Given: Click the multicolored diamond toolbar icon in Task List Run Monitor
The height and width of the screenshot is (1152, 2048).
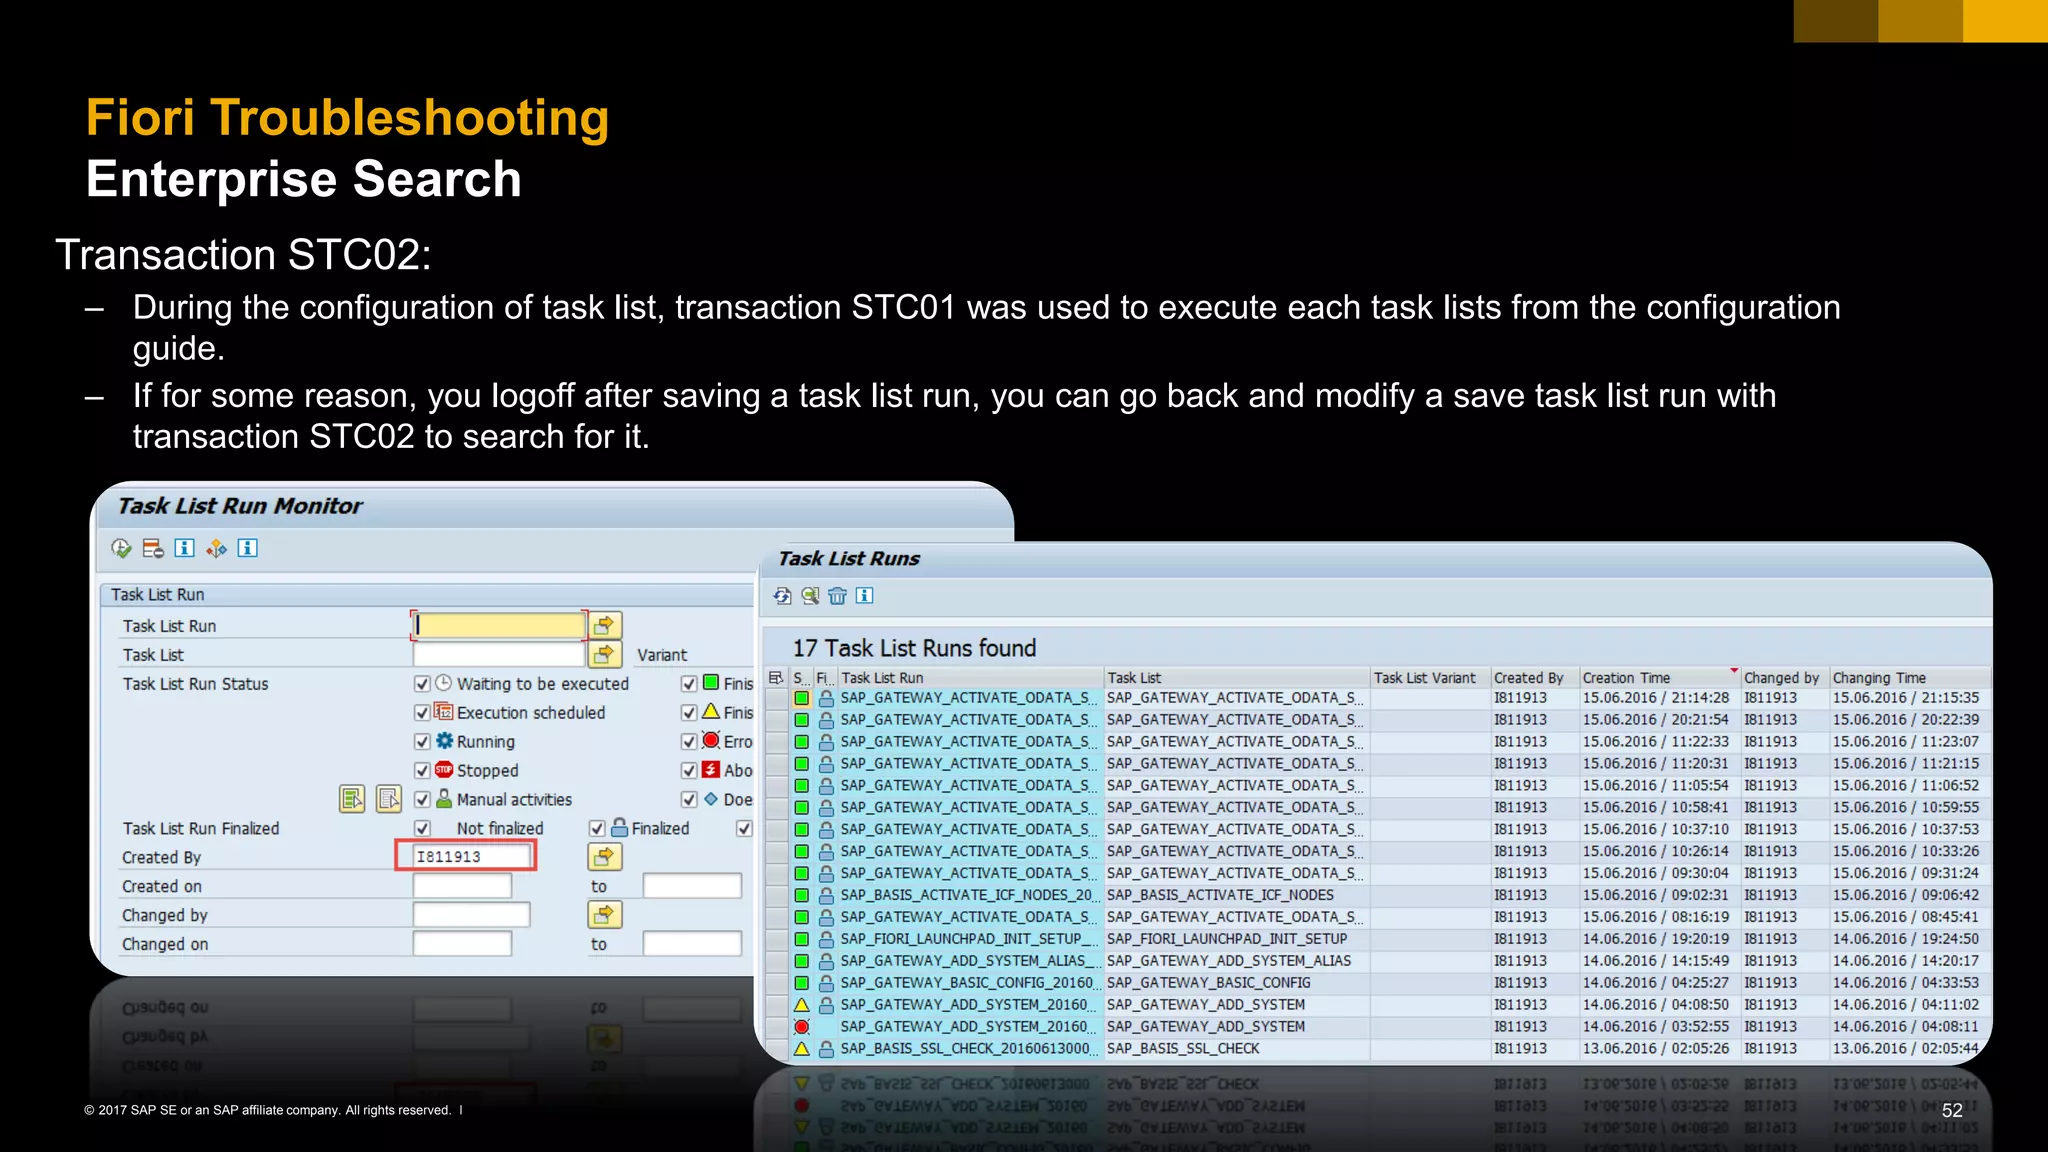Looking at the screenshot, I should pyautogui.click(x=216, y=548).
